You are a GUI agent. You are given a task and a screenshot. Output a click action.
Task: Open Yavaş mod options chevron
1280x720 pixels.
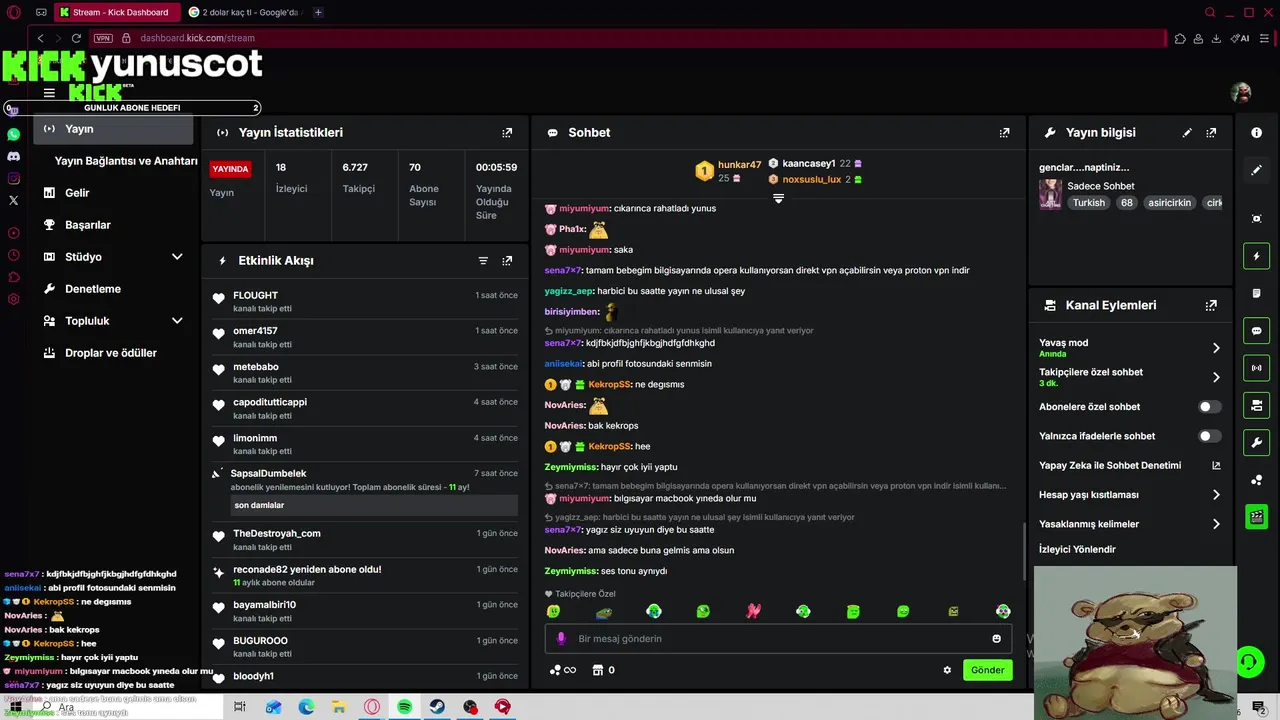pos(1216,348)
